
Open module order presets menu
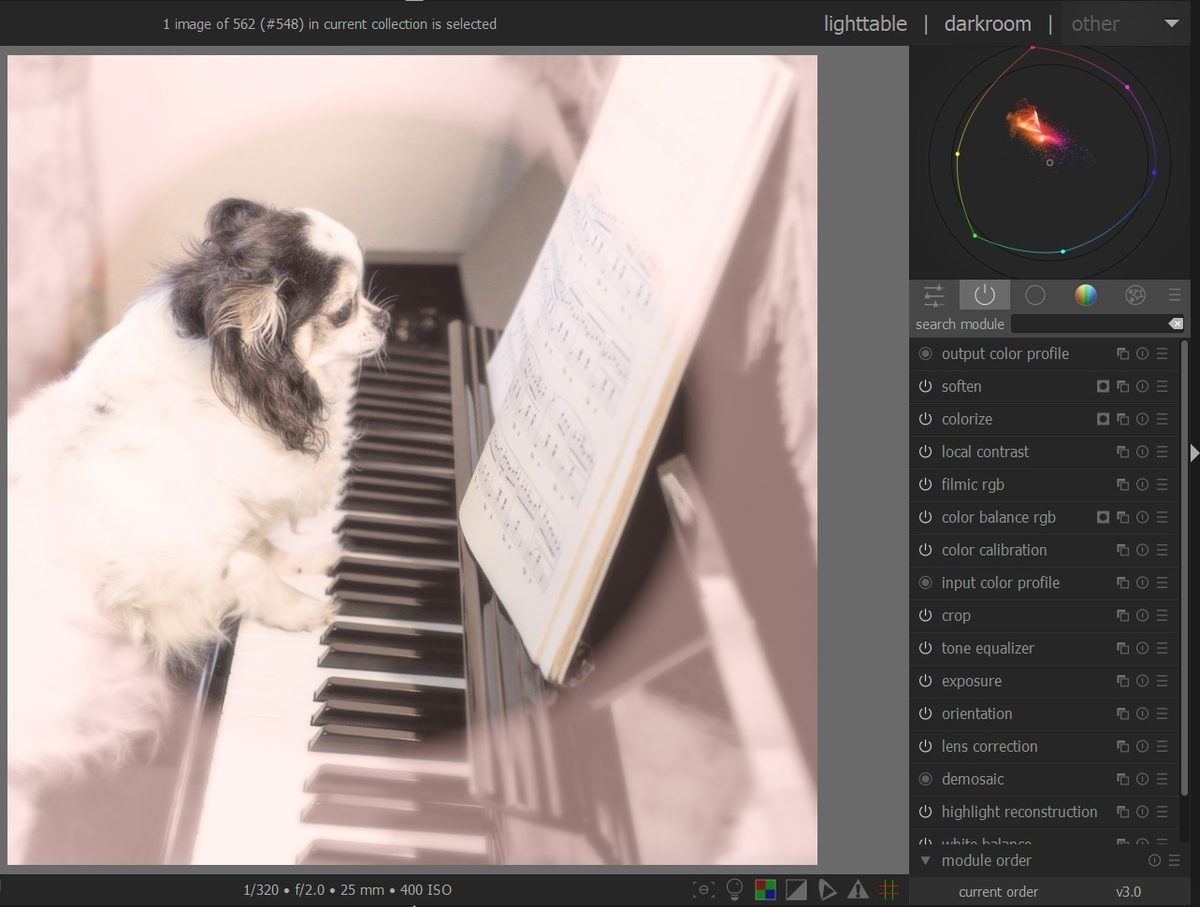coord(1174,860)
